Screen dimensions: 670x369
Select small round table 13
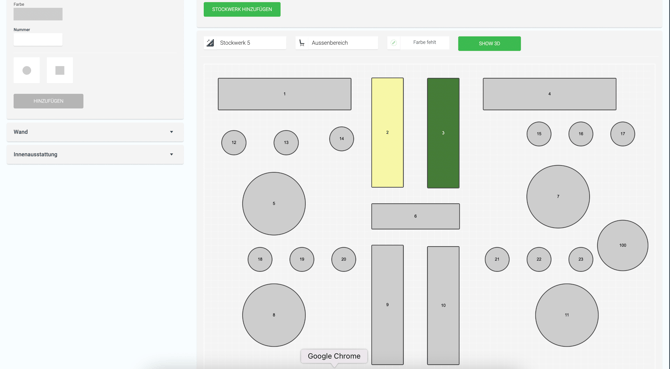(x=286, y=143)
